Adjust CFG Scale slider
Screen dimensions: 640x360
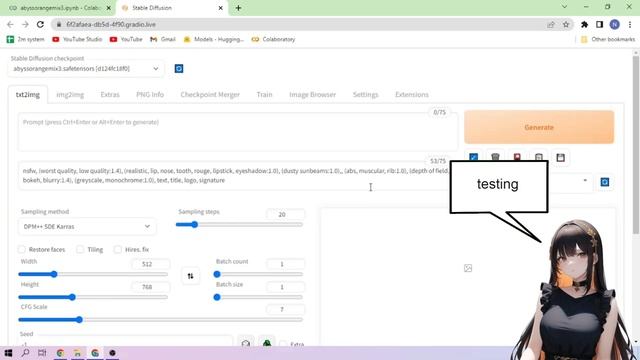161,320
